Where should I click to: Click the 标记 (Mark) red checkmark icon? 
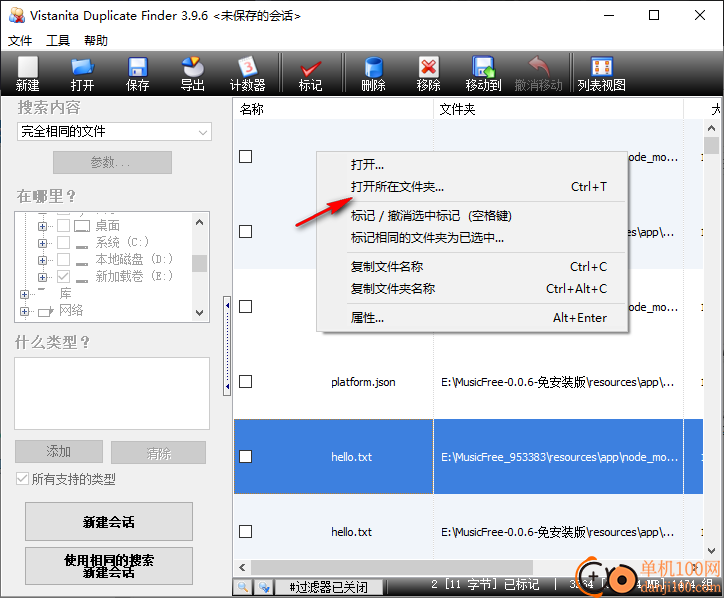(x=310, y=74)
